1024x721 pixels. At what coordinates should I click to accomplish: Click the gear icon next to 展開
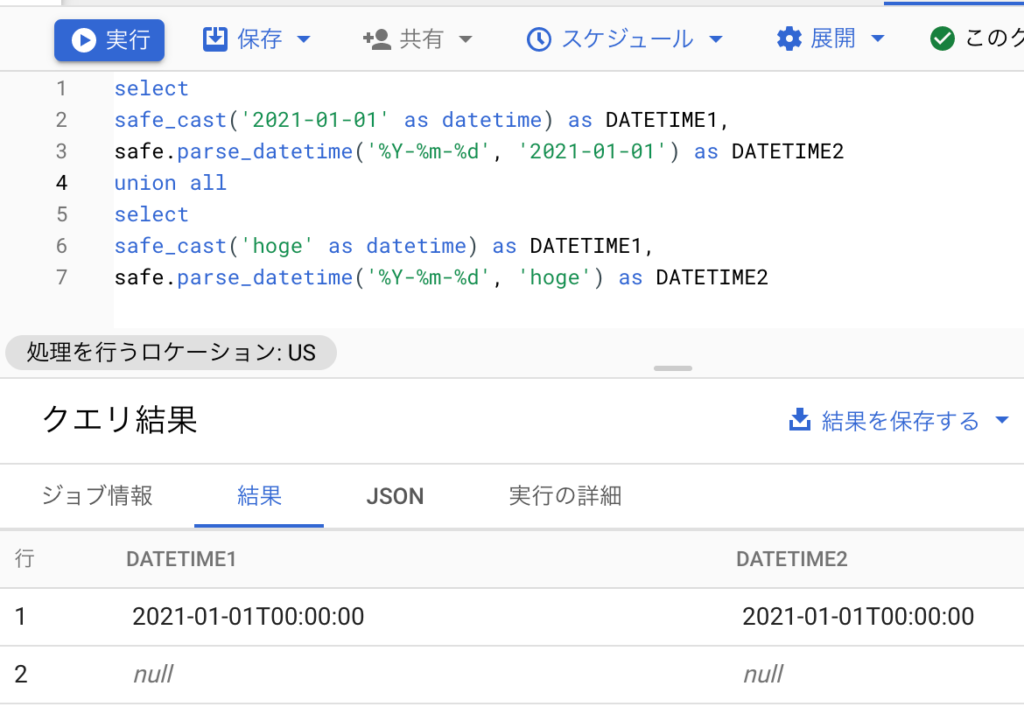click(x=789, y=39)
